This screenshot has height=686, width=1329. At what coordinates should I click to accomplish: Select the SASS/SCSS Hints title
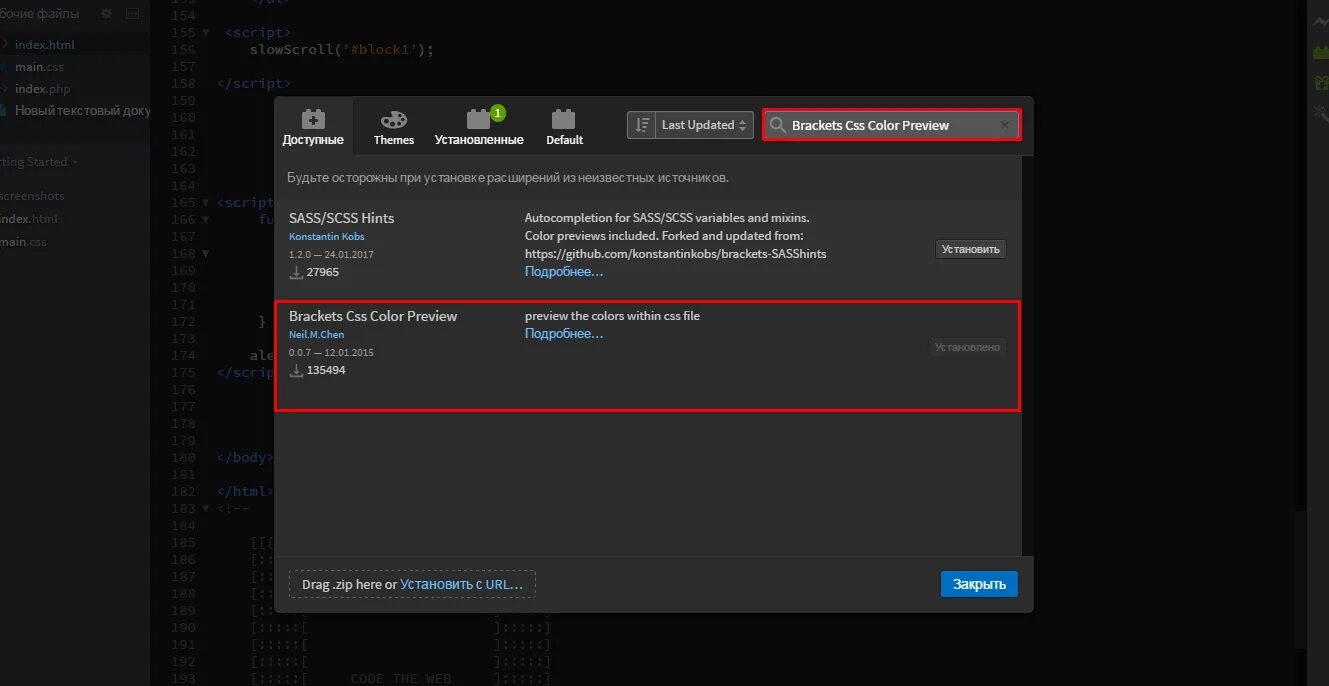[342, 218]
